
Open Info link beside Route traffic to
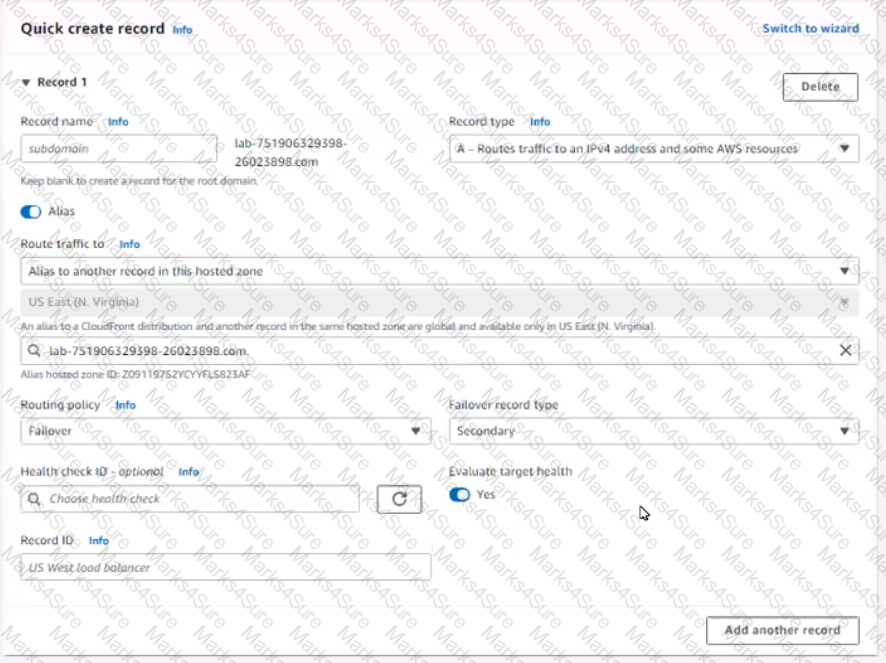pyautogui.click(x=129, y=244)
